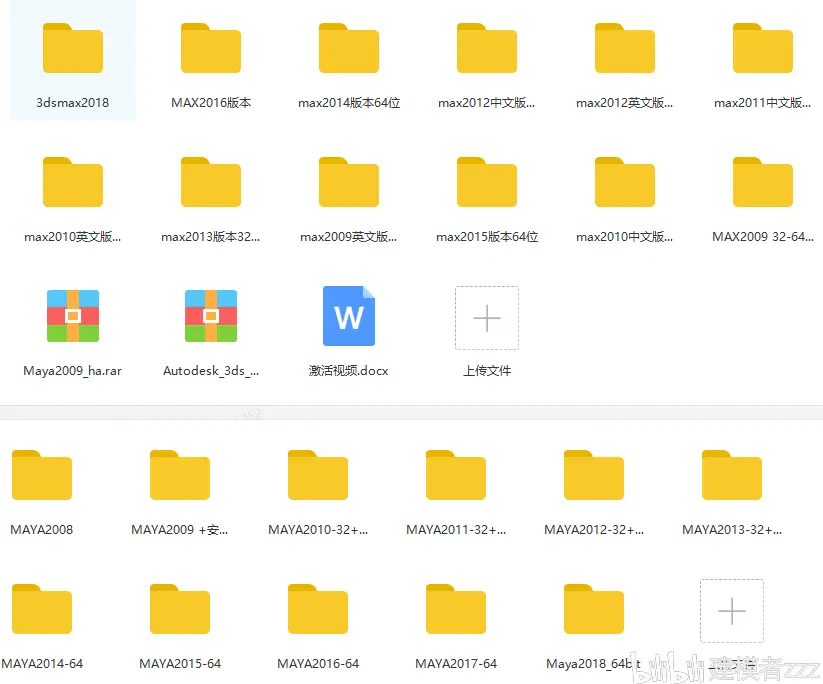Click the max2013版本32 folder icon
The image size is (823, 684).
point(211,182)
